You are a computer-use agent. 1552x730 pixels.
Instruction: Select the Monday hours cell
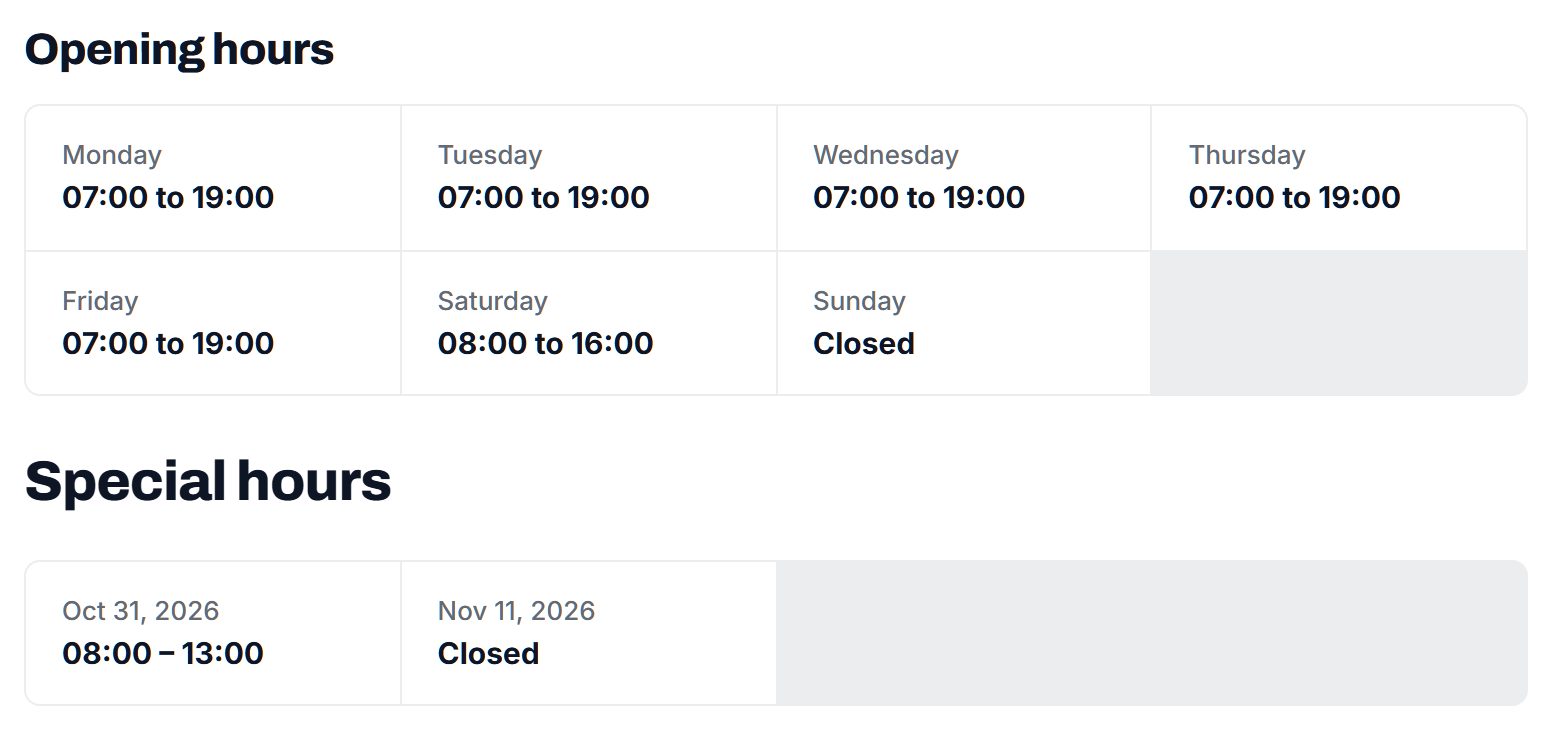213,178
